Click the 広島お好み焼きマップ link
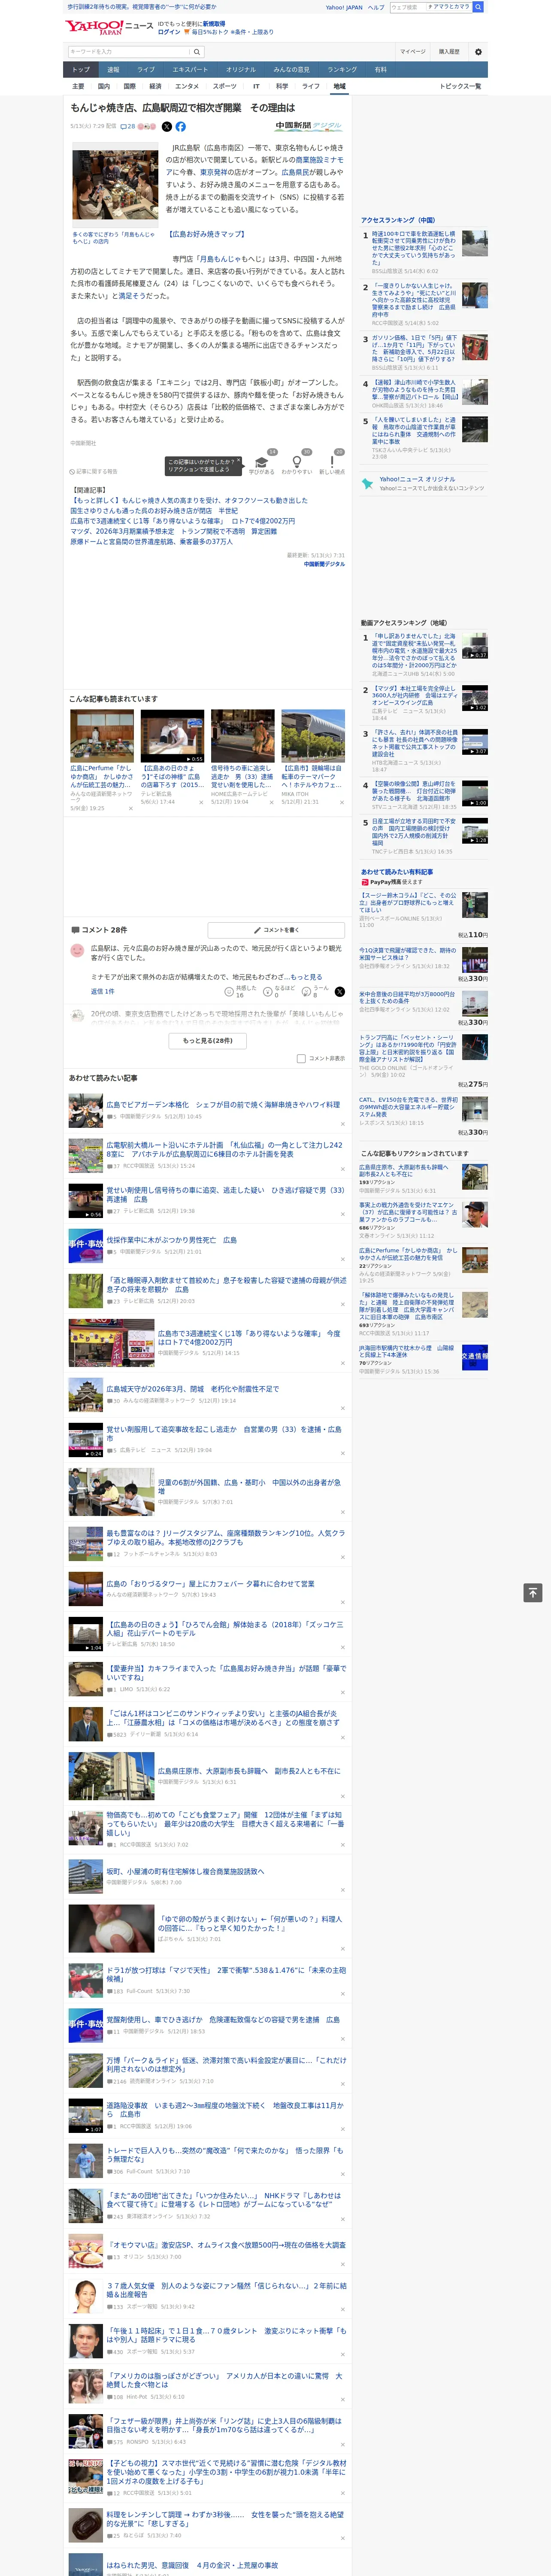The width and height of the screenshot is (551, 2576). coord(206,234)
